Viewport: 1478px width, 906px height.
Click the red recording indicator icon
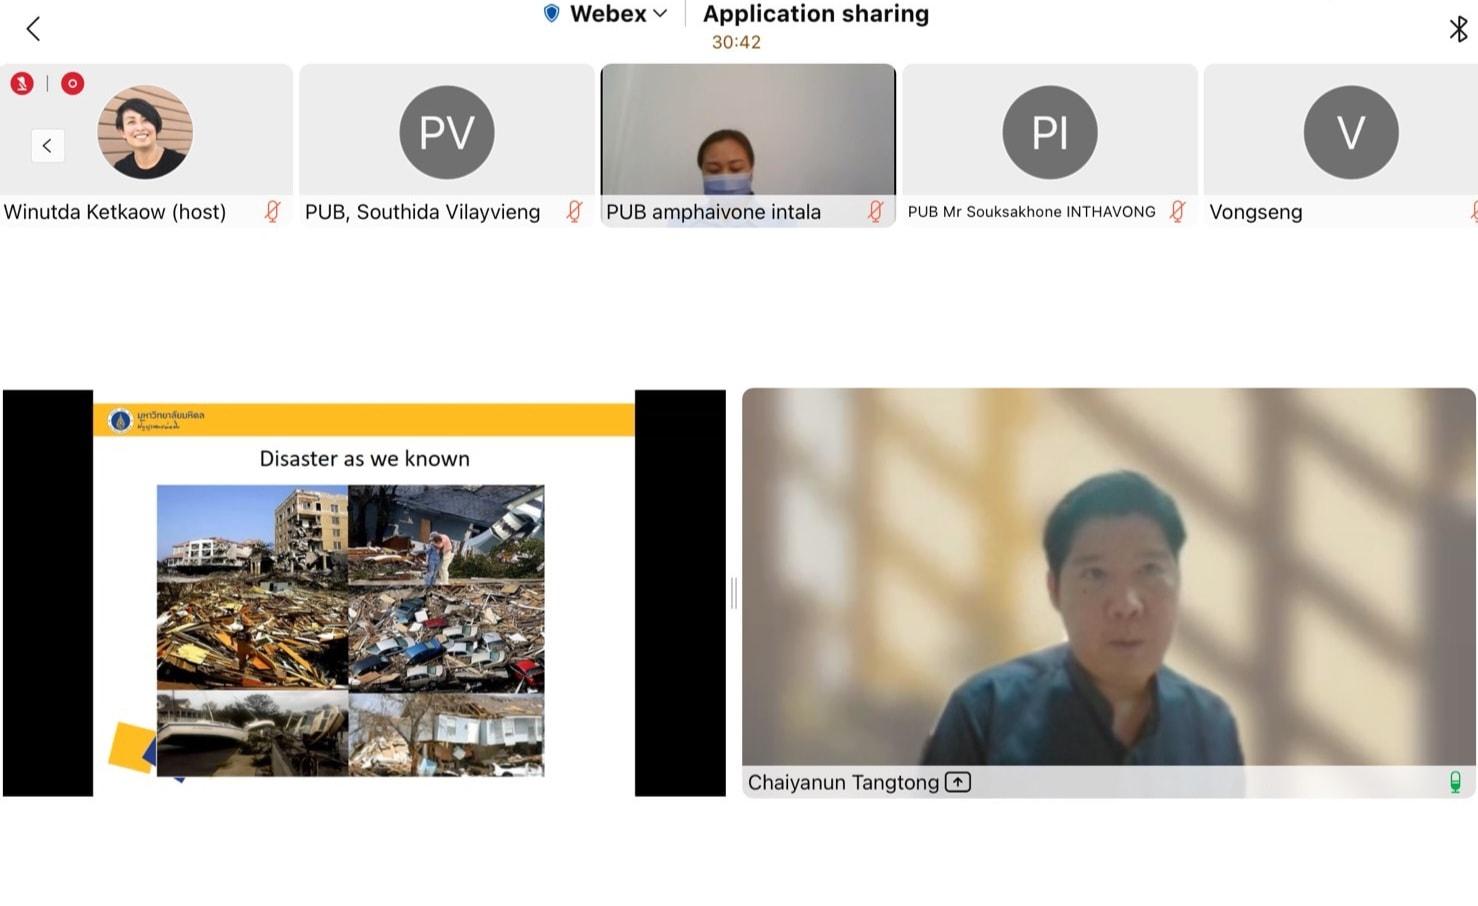(x=72, y=83)
